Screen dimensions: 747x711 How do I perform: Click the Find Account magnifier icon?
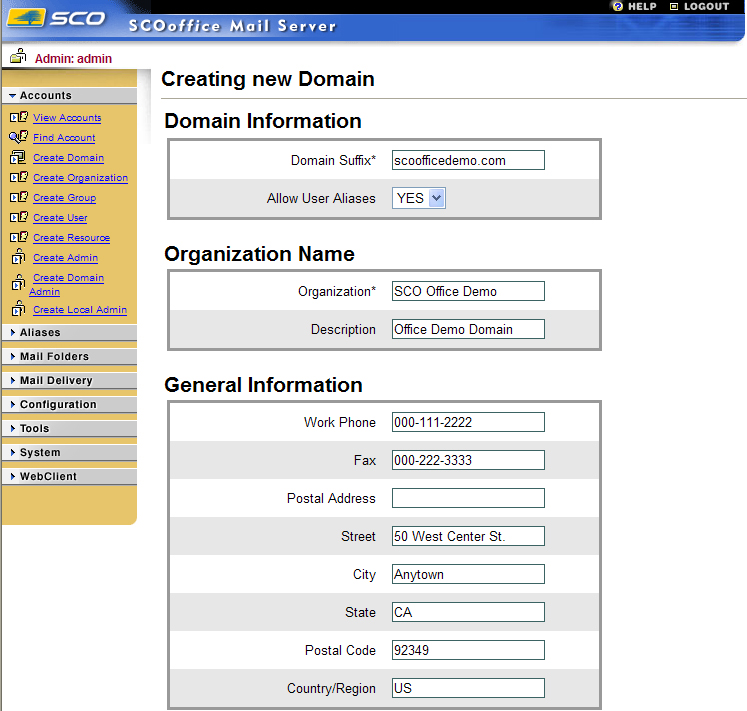(18, 138)
